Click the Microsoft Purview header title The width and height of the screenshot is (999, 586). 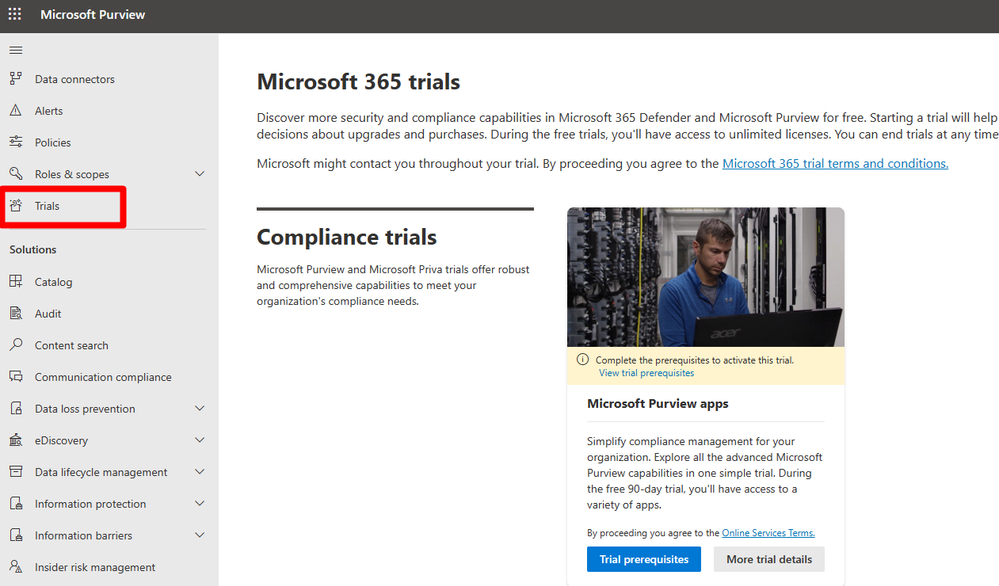click(93, 14)
